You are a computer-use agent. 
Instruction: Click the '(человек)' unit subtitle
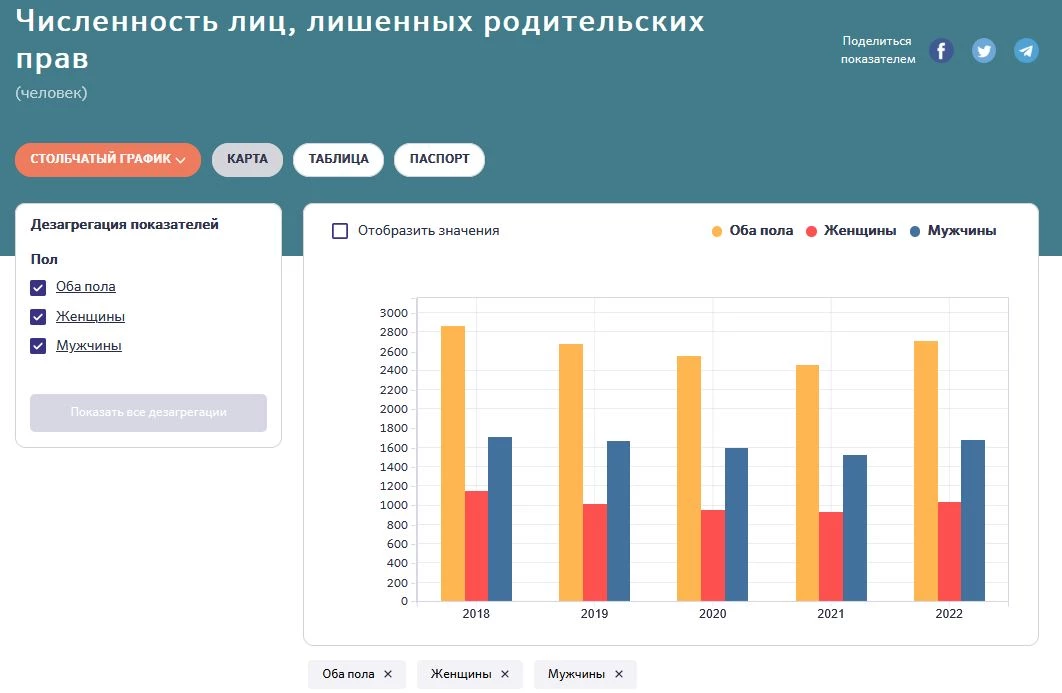click(x=51, y=93)
